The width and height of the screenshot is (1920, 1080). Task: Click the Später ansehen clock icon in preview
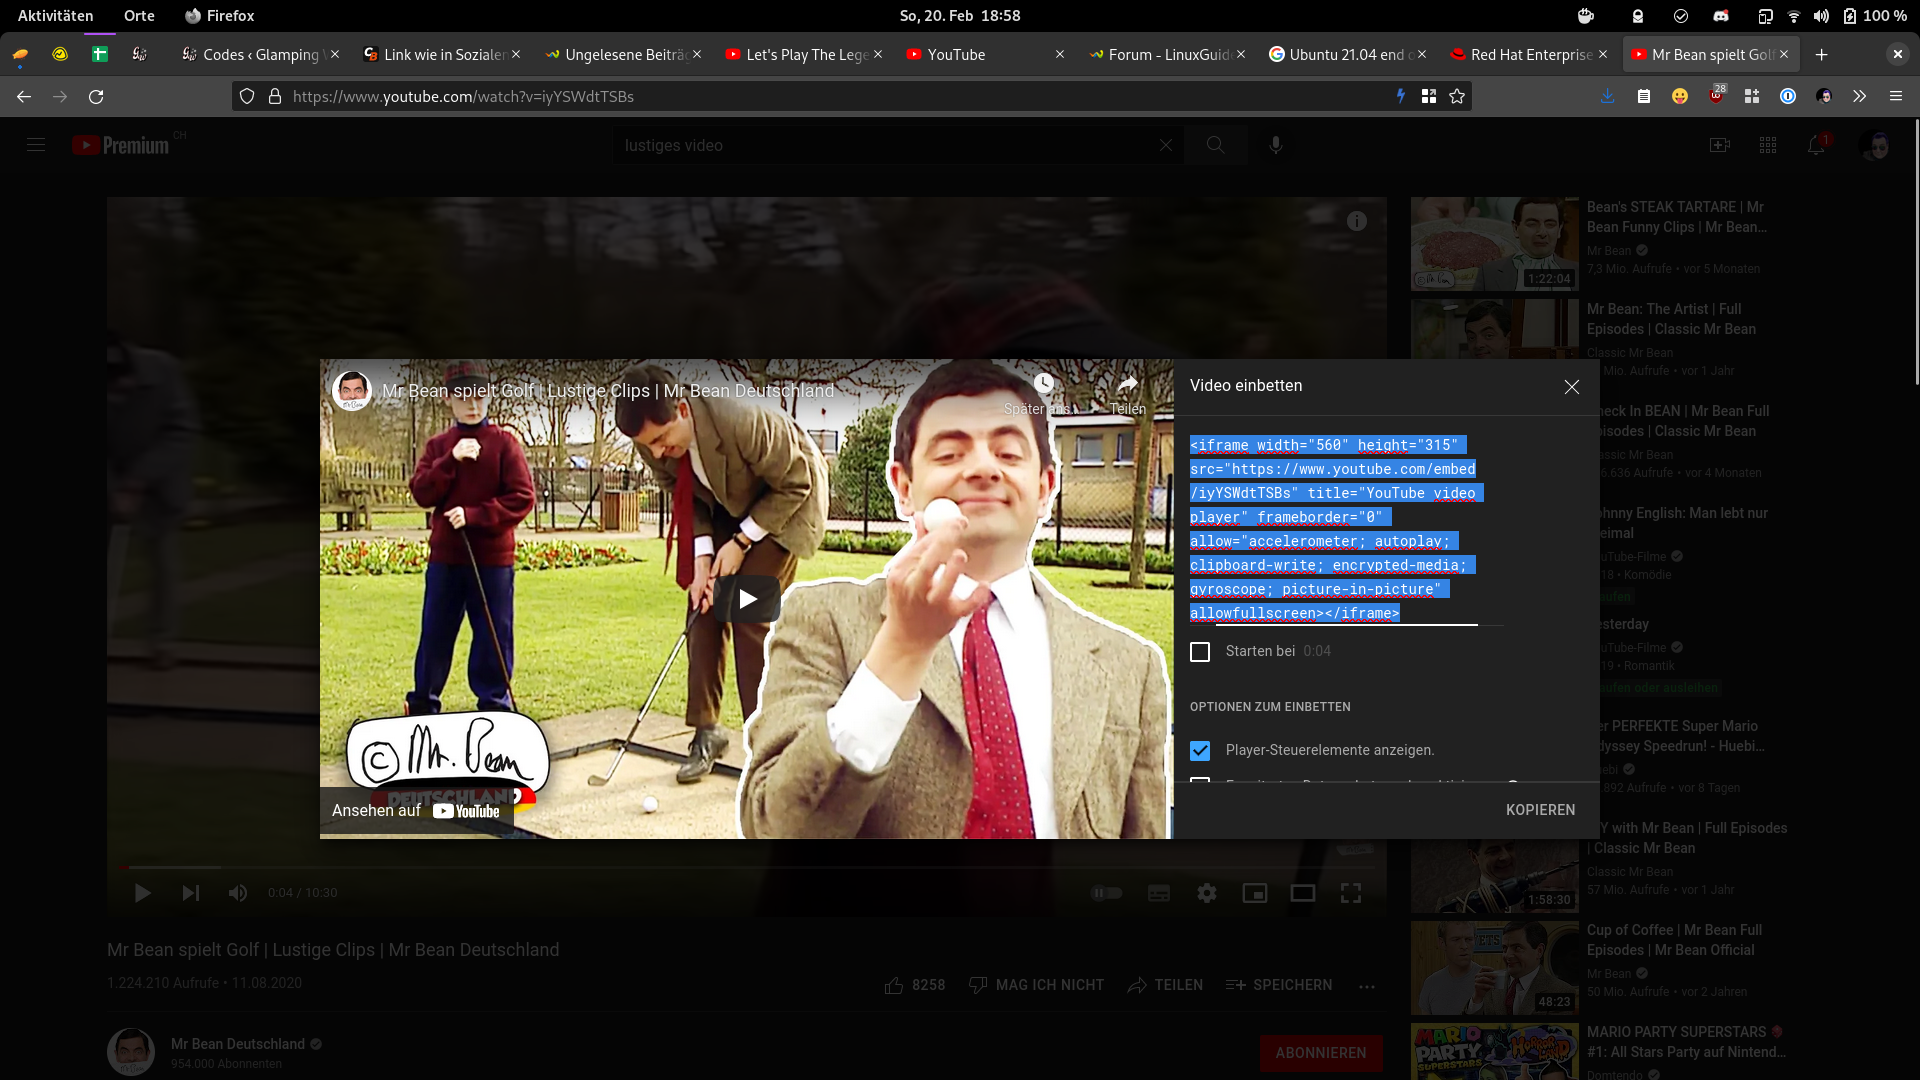(1043, 384)
